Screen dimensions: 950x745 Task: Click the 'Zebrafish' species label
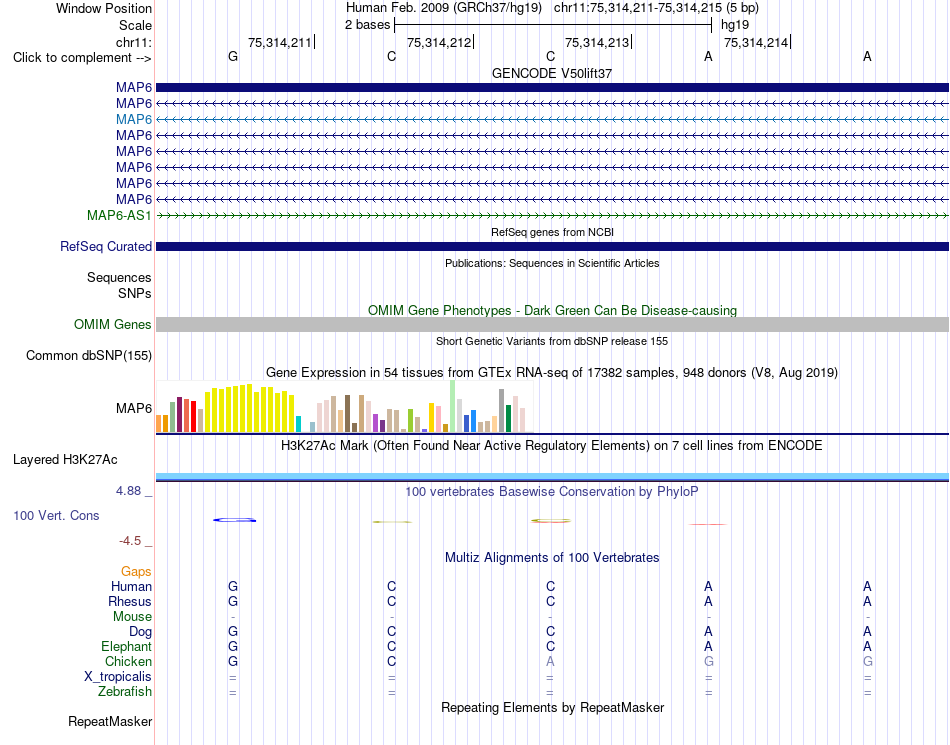click(125, 691)
